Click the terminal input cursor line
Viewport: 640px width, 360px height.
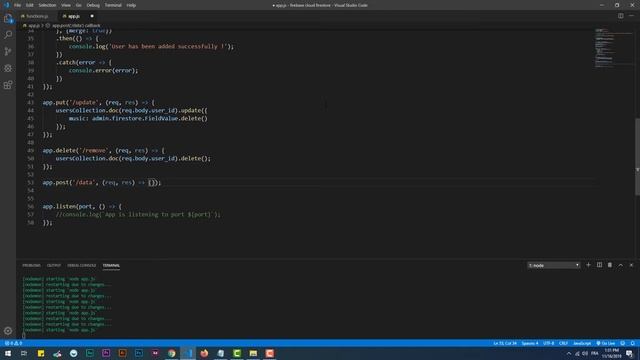24,336
